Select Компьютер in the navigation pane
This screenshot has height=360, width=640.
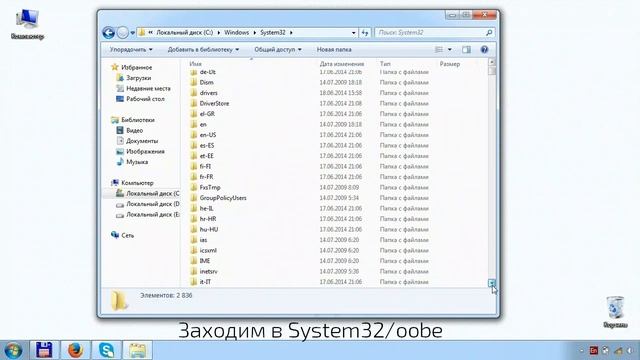coord(137,183)
